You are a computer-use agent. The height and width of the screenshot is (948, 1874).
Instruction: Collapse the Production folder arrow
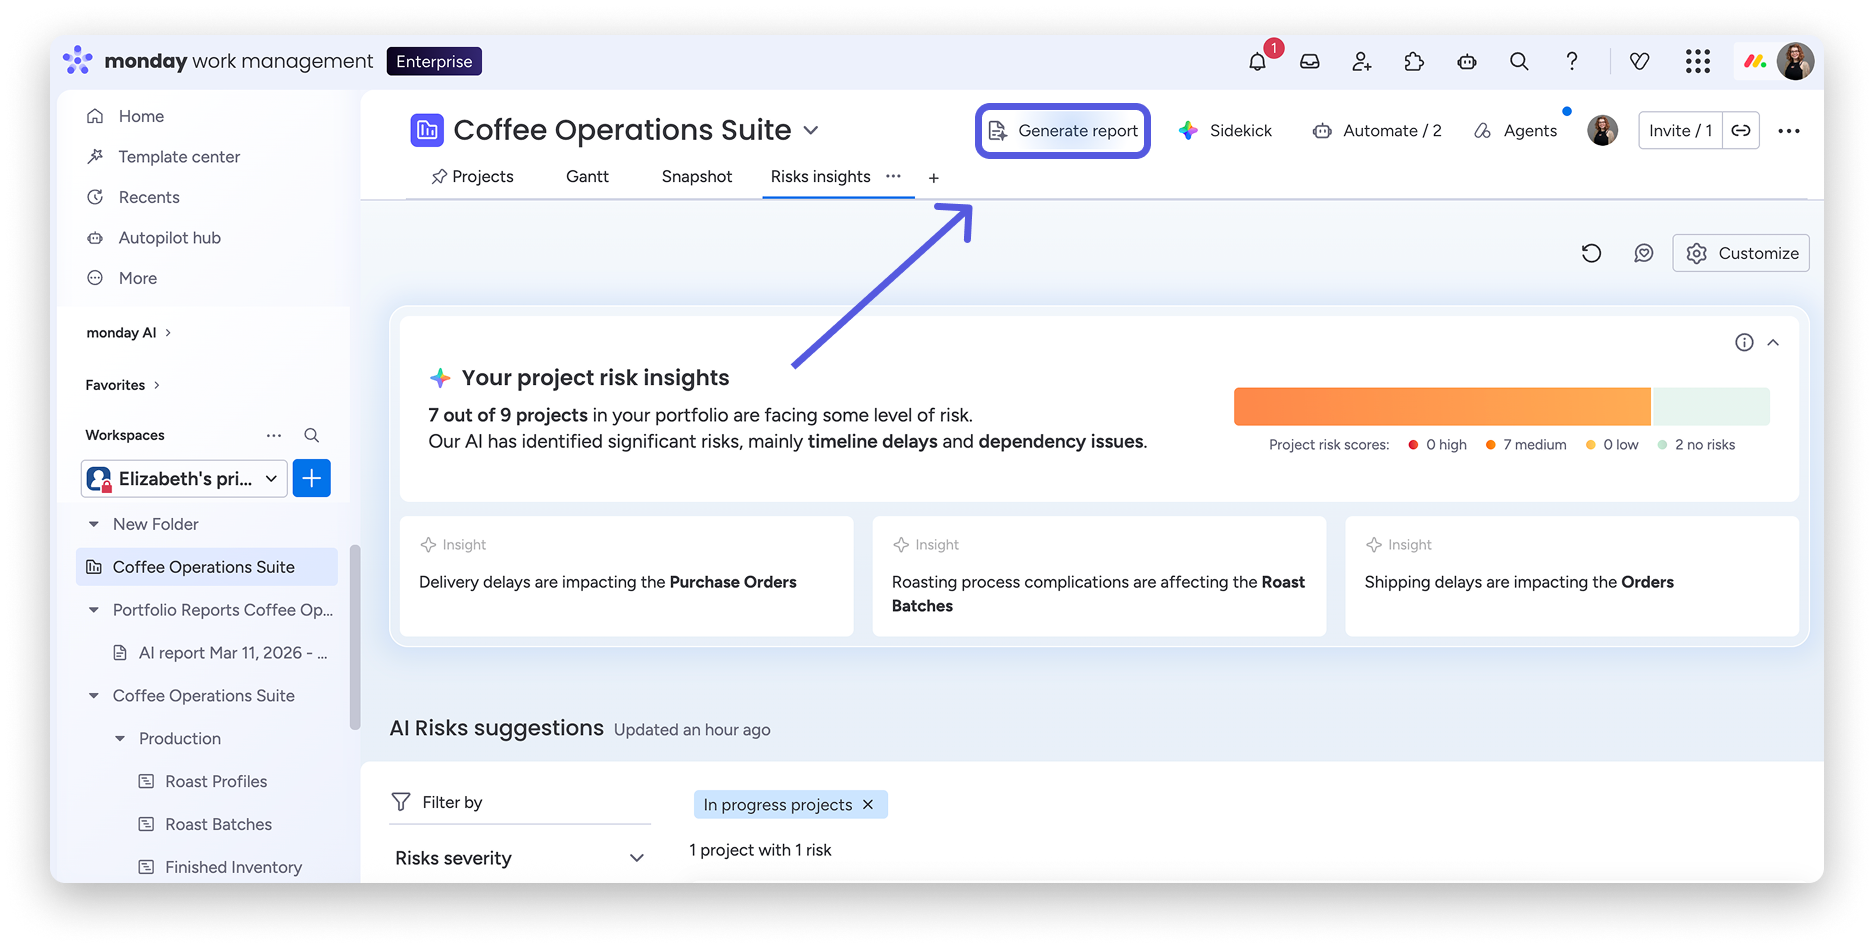[x=120, y=739]
